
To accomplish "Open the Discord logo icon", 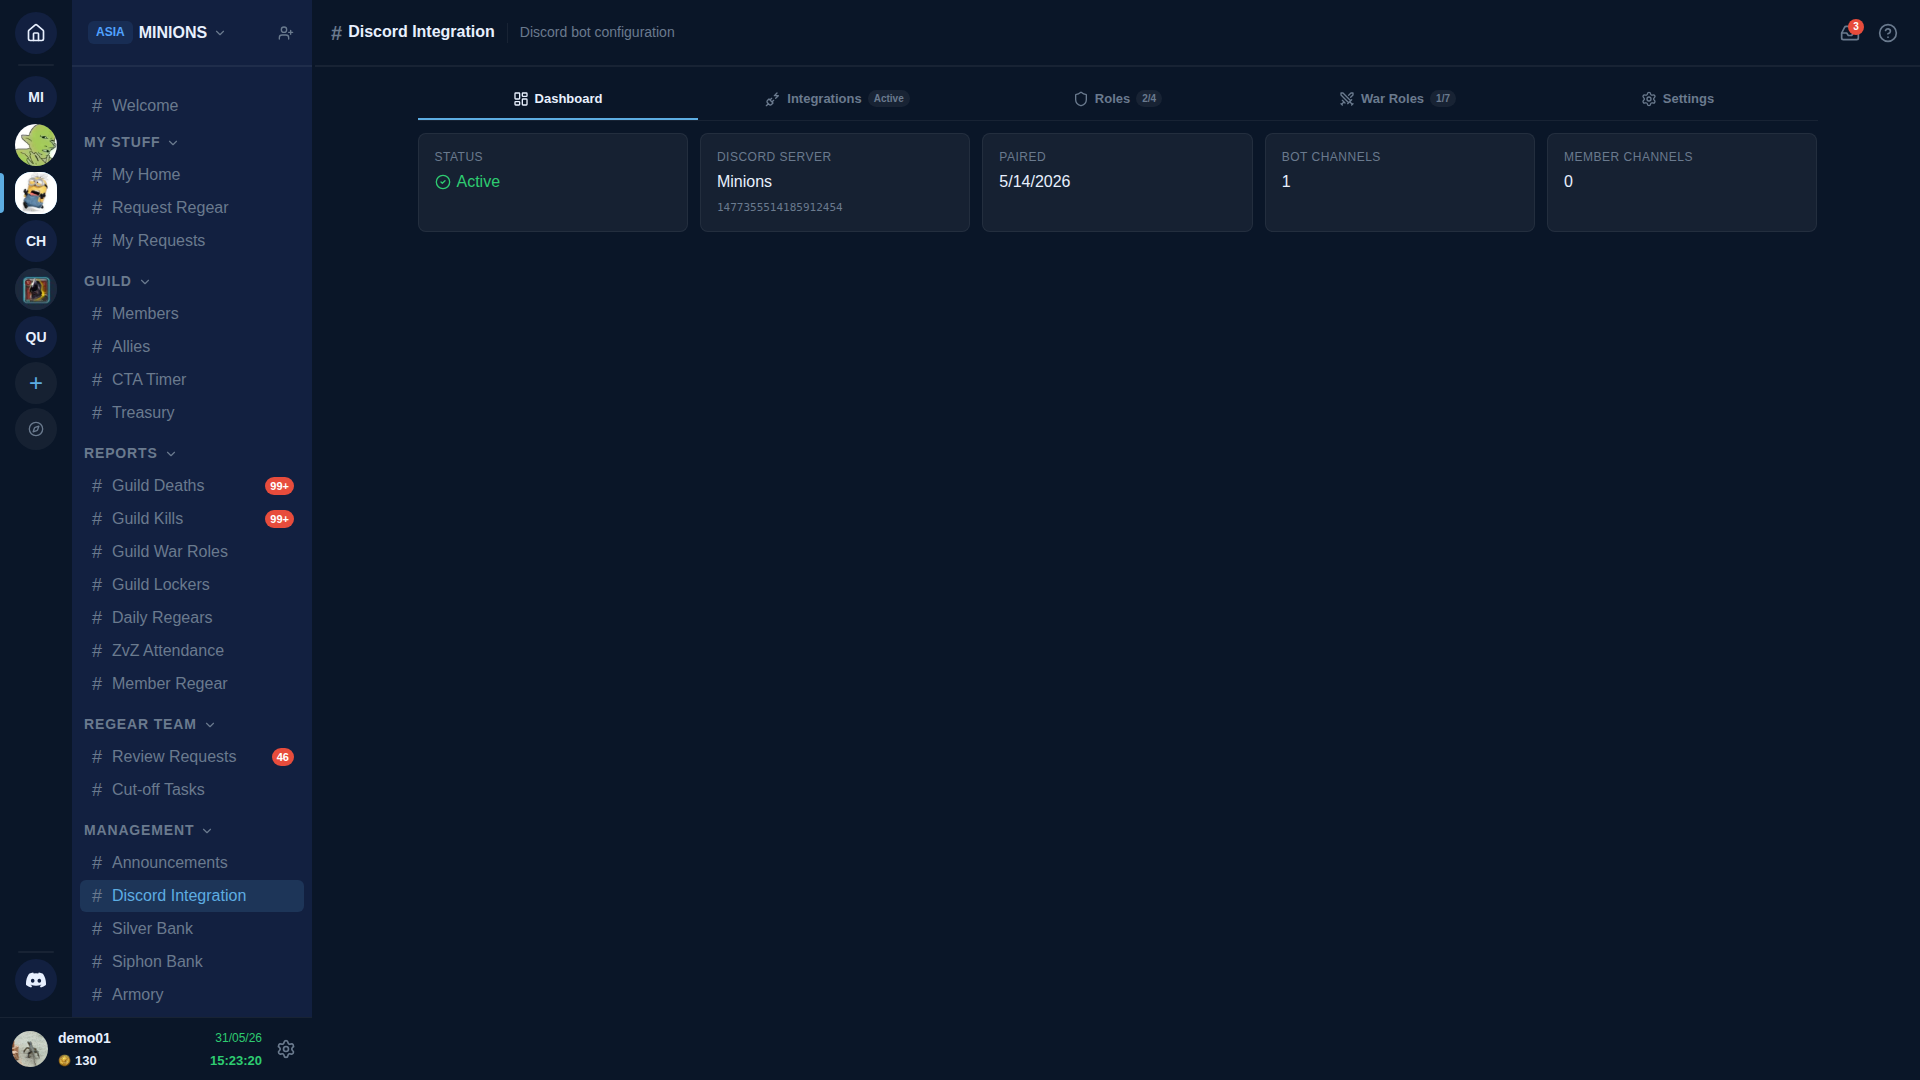I will [36, 980].
